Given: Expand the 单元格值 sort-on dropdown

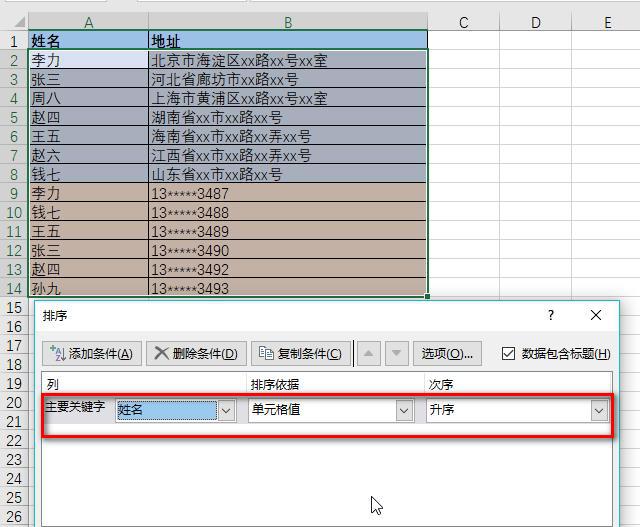Looking at the screenshot, I should [404, 410].
